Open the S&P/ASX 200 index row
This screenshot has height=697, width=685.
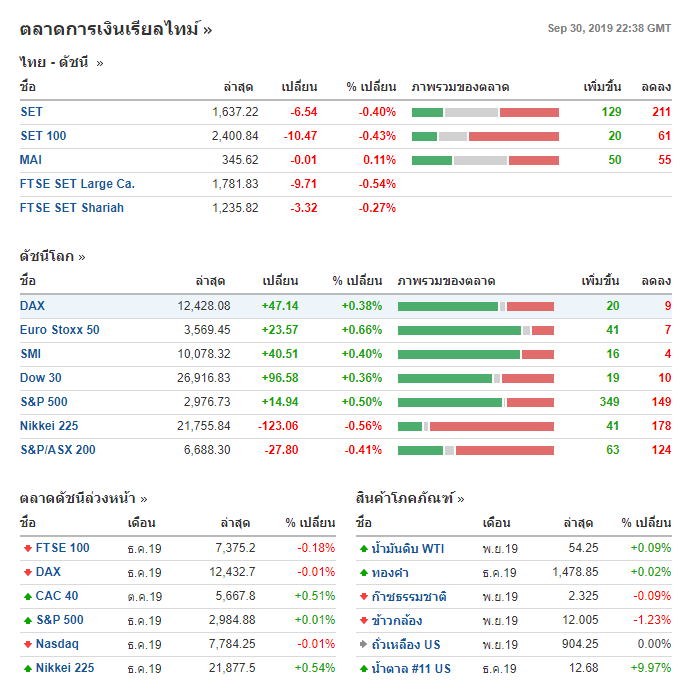point(58,450)
